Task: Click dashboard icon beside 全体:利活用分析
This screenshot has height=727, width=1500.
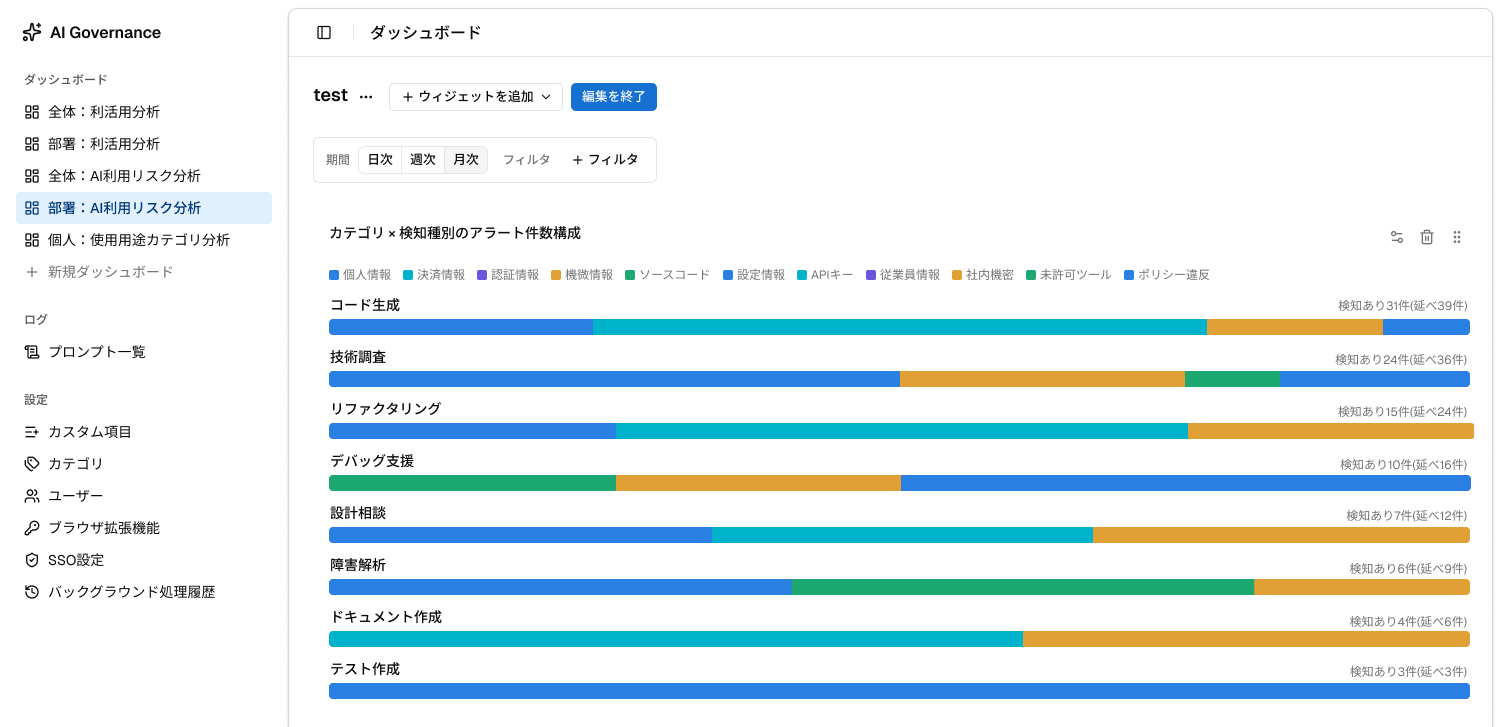Action: (32, 112)
